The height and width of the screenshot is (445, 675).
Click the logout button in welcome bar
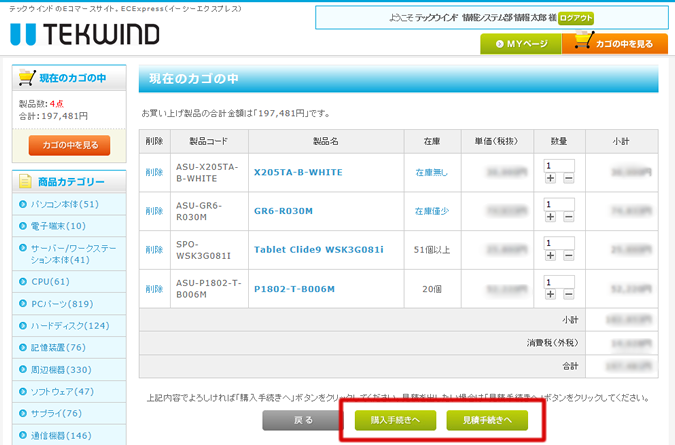tap(576, 18)
